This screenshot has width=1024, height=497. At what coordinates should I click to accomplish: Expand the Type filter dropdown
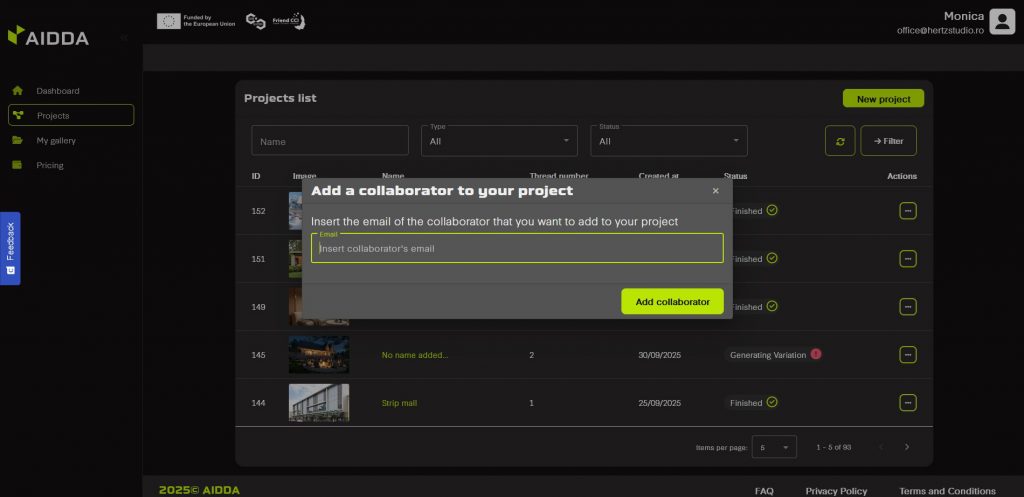point(500,141)
